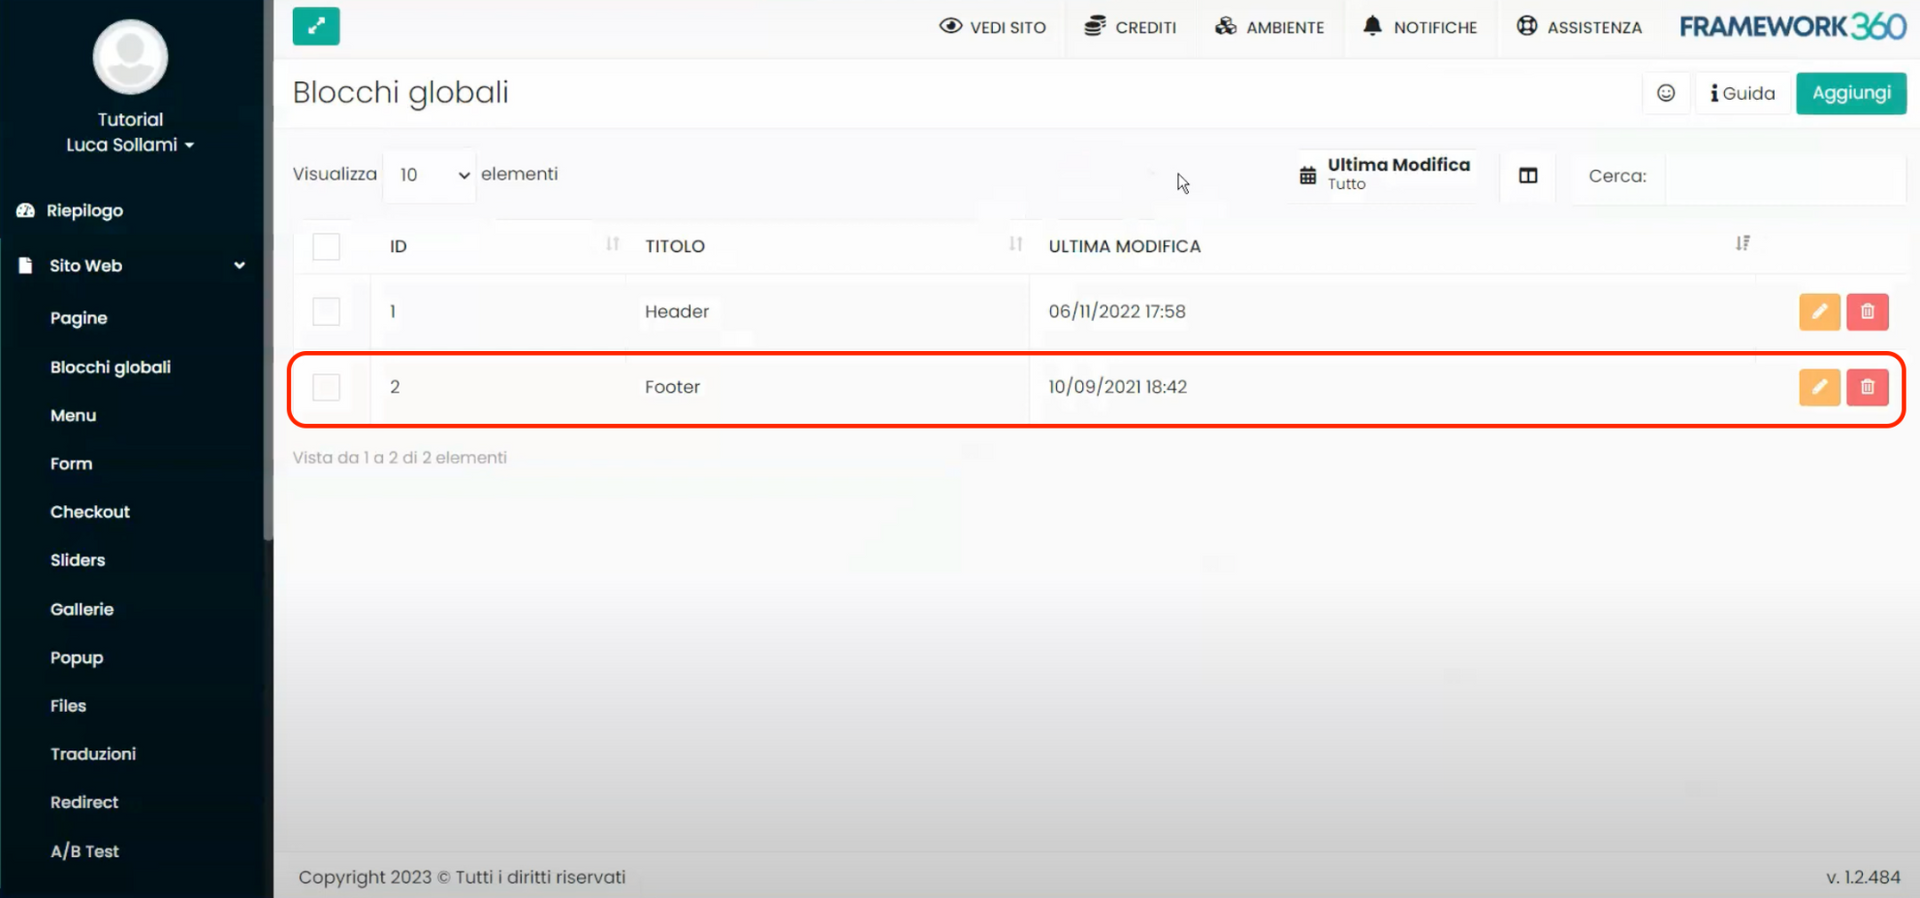Click the Riepilogo dashboard icon
Screen dimensions: 1920x898
pyautogui.click(x=26, y=210)
